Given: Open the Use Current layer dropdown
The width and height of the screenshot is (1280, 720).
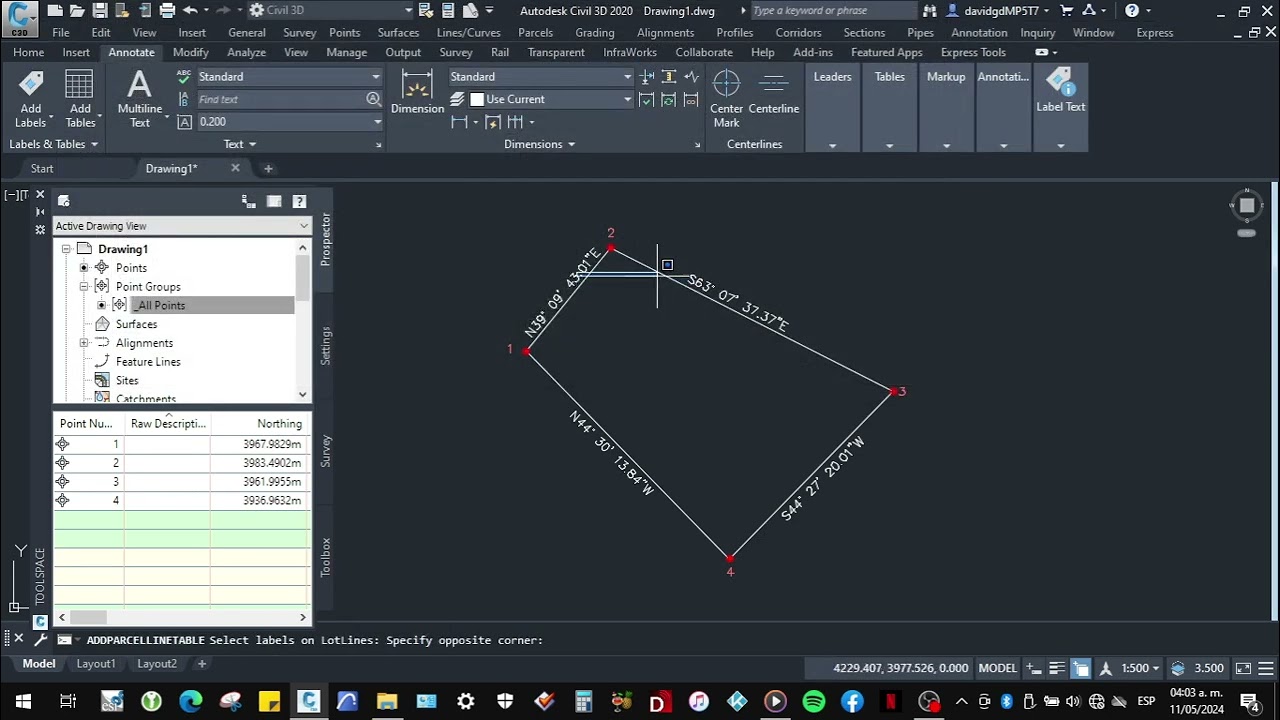Looking at the screenshot, I should [x=551, y=99].
